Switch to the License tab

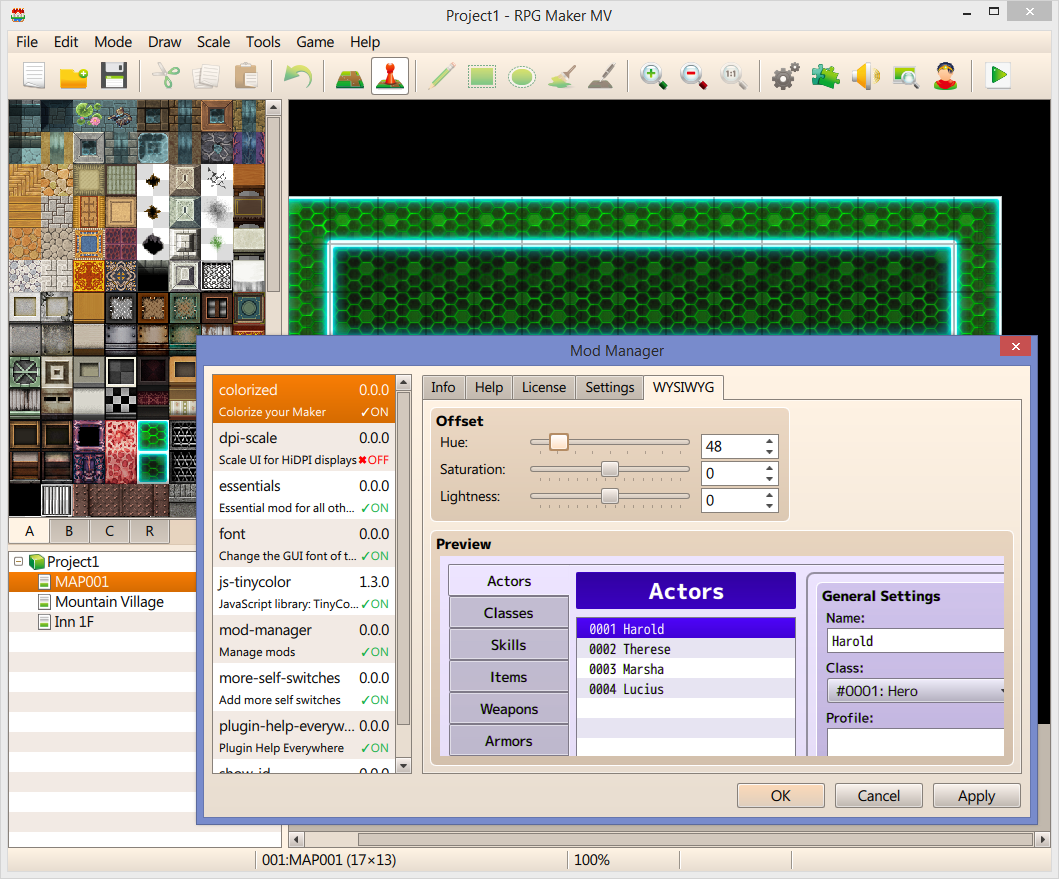tap(544, 387)
